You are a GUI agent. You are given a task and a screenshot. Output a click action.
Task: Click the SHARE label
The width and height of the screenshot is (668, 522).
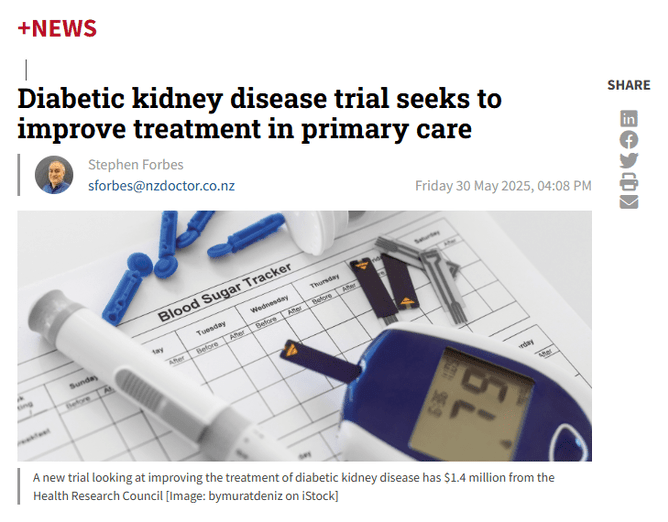click(x=628, y=85)
